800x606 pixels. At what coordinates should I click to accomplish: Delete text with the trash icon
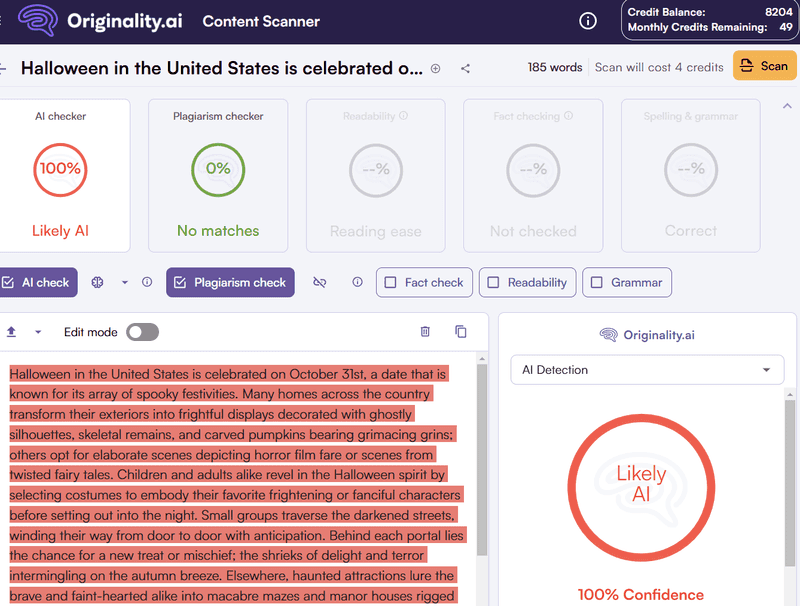(x=425, y=332)
